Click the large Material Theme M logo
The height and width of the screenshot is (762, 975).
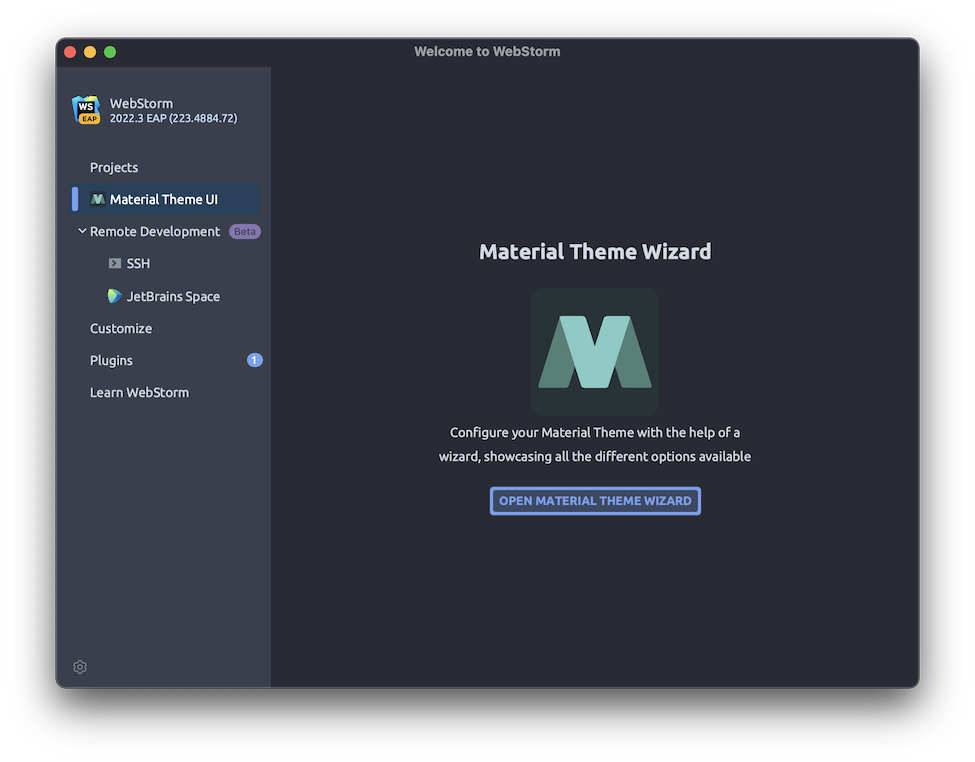point(594,352)
